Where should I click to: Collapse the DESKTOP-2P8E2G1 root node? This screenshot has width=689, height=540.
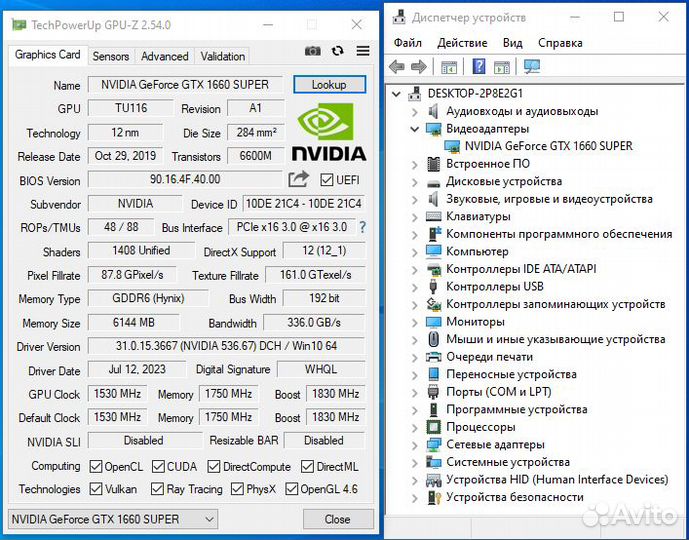click(397, 94)
